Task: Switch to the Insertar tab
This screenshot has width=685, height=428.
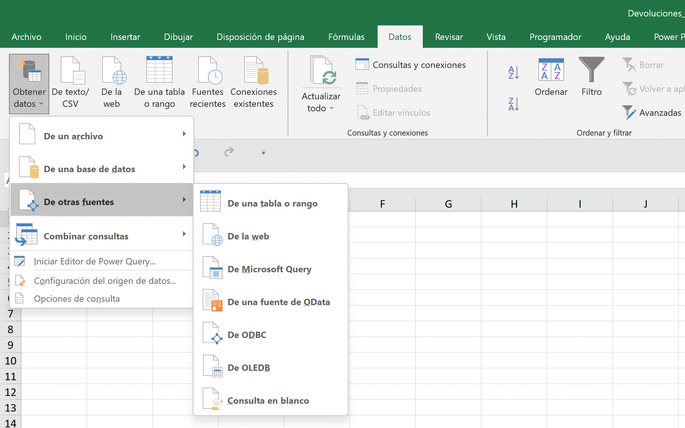Action: tap(125, 37)
